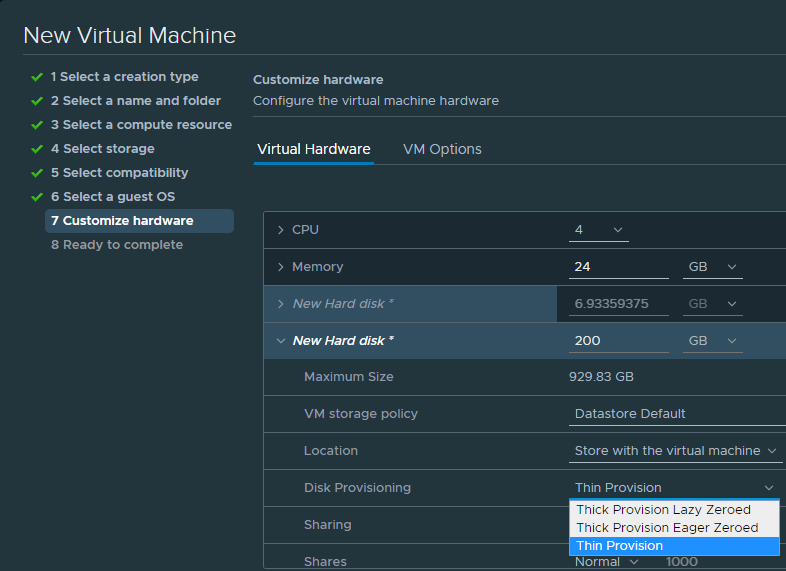Choose Thick Provision Eager Zeroed option
The width and height of the screenshot is (786, 571).
click(667, 528)
